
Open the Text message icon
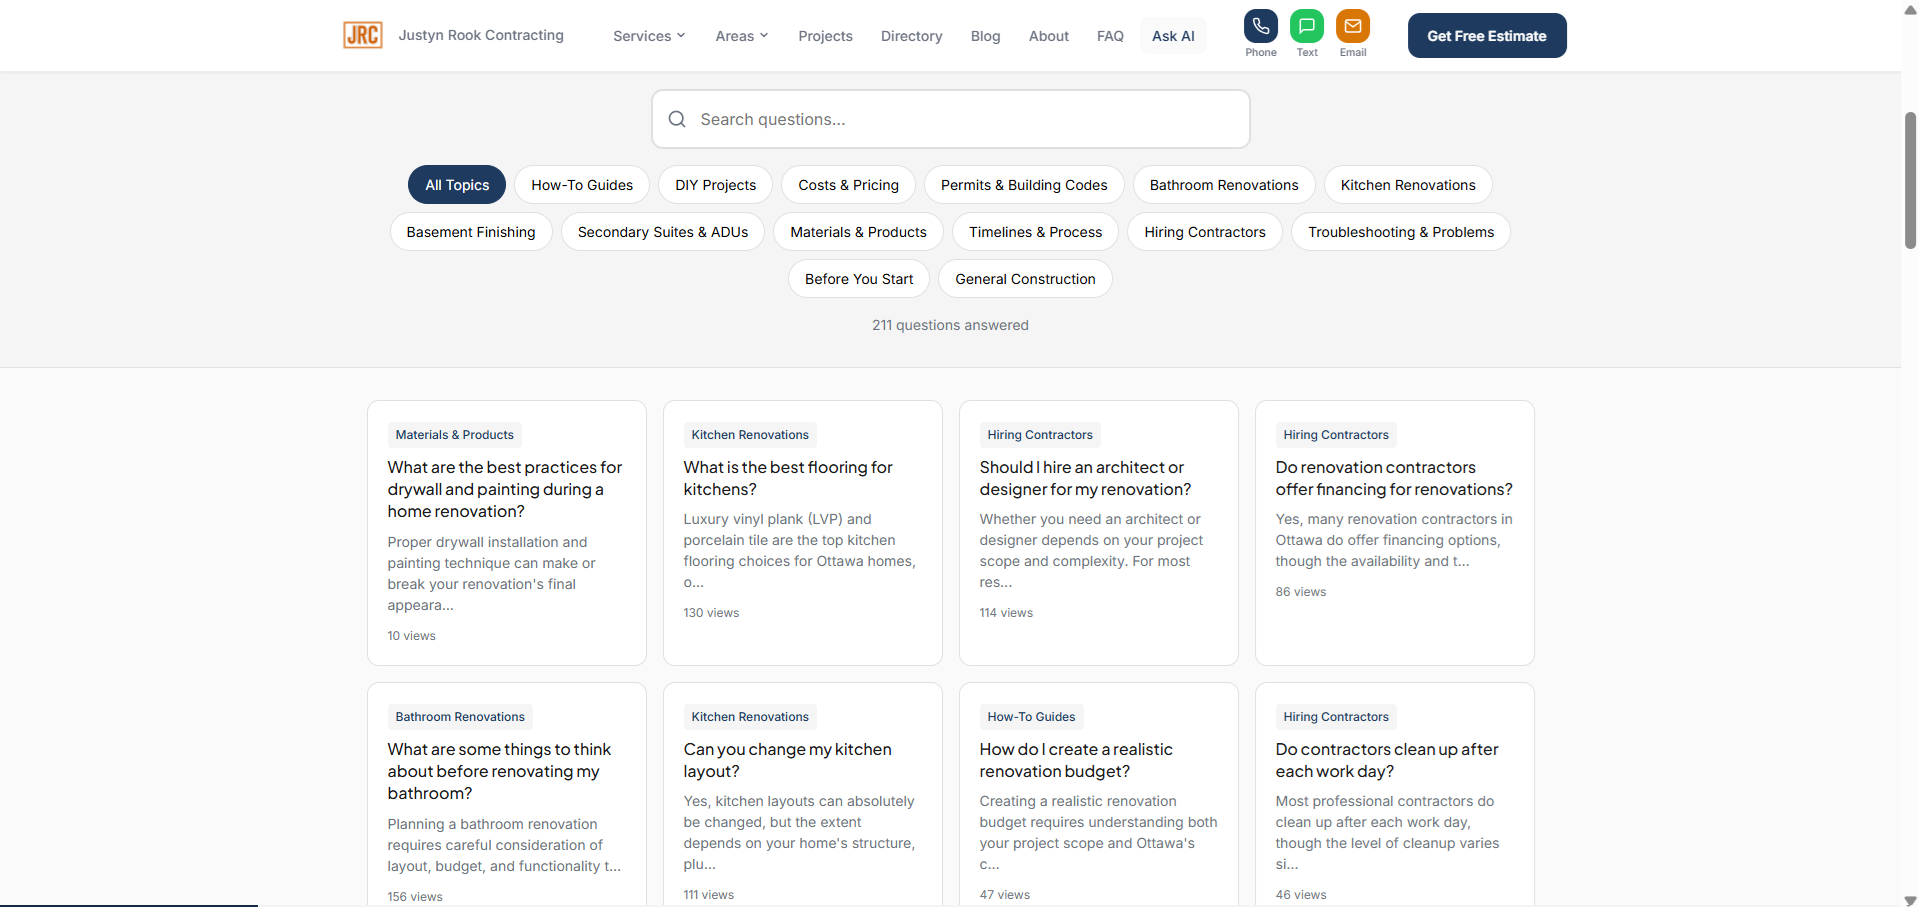(x=1306, y=27)
